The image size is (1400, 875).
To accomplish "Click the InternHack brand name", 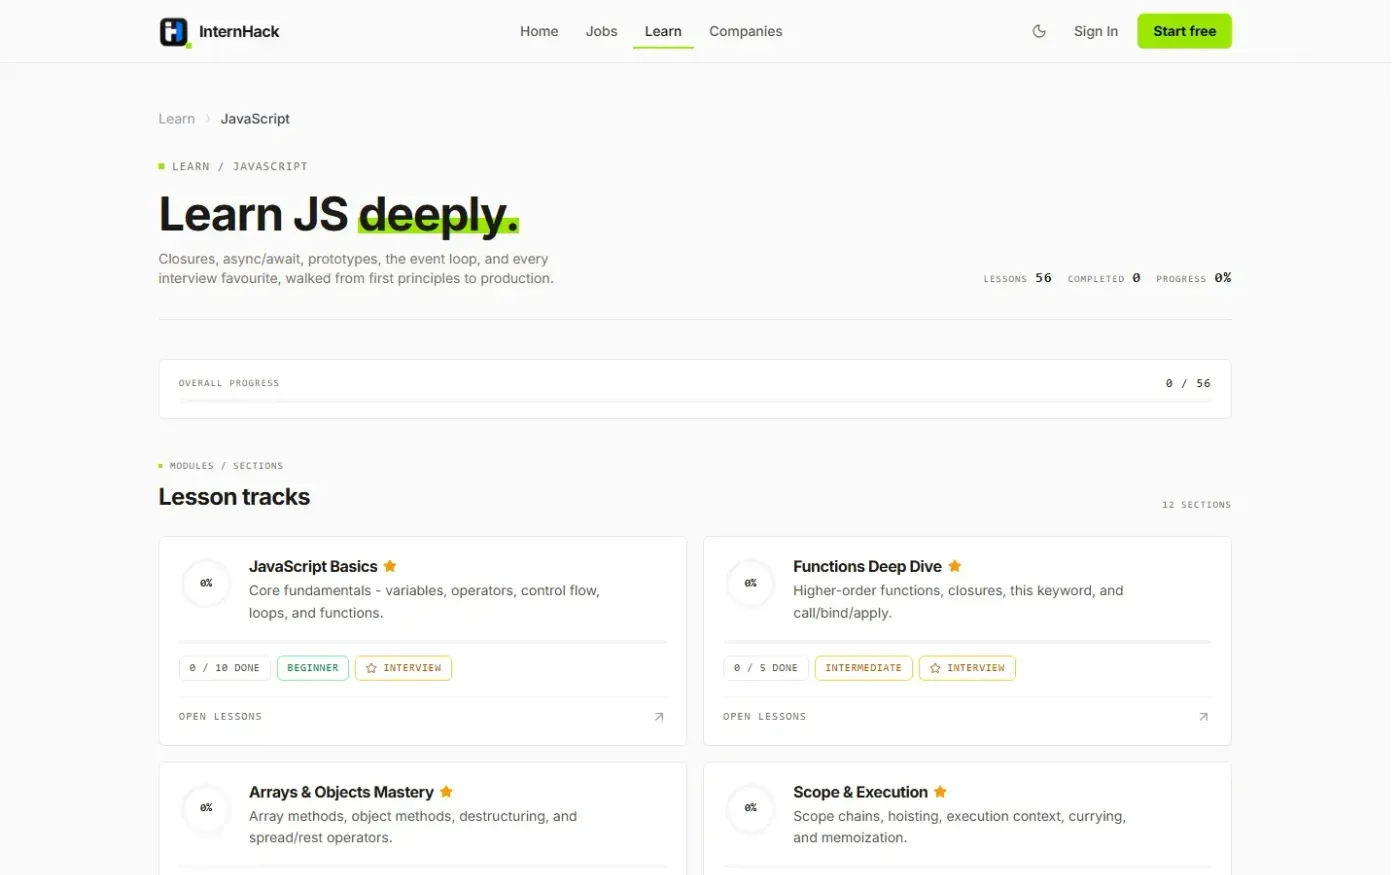I will [241, 32].
